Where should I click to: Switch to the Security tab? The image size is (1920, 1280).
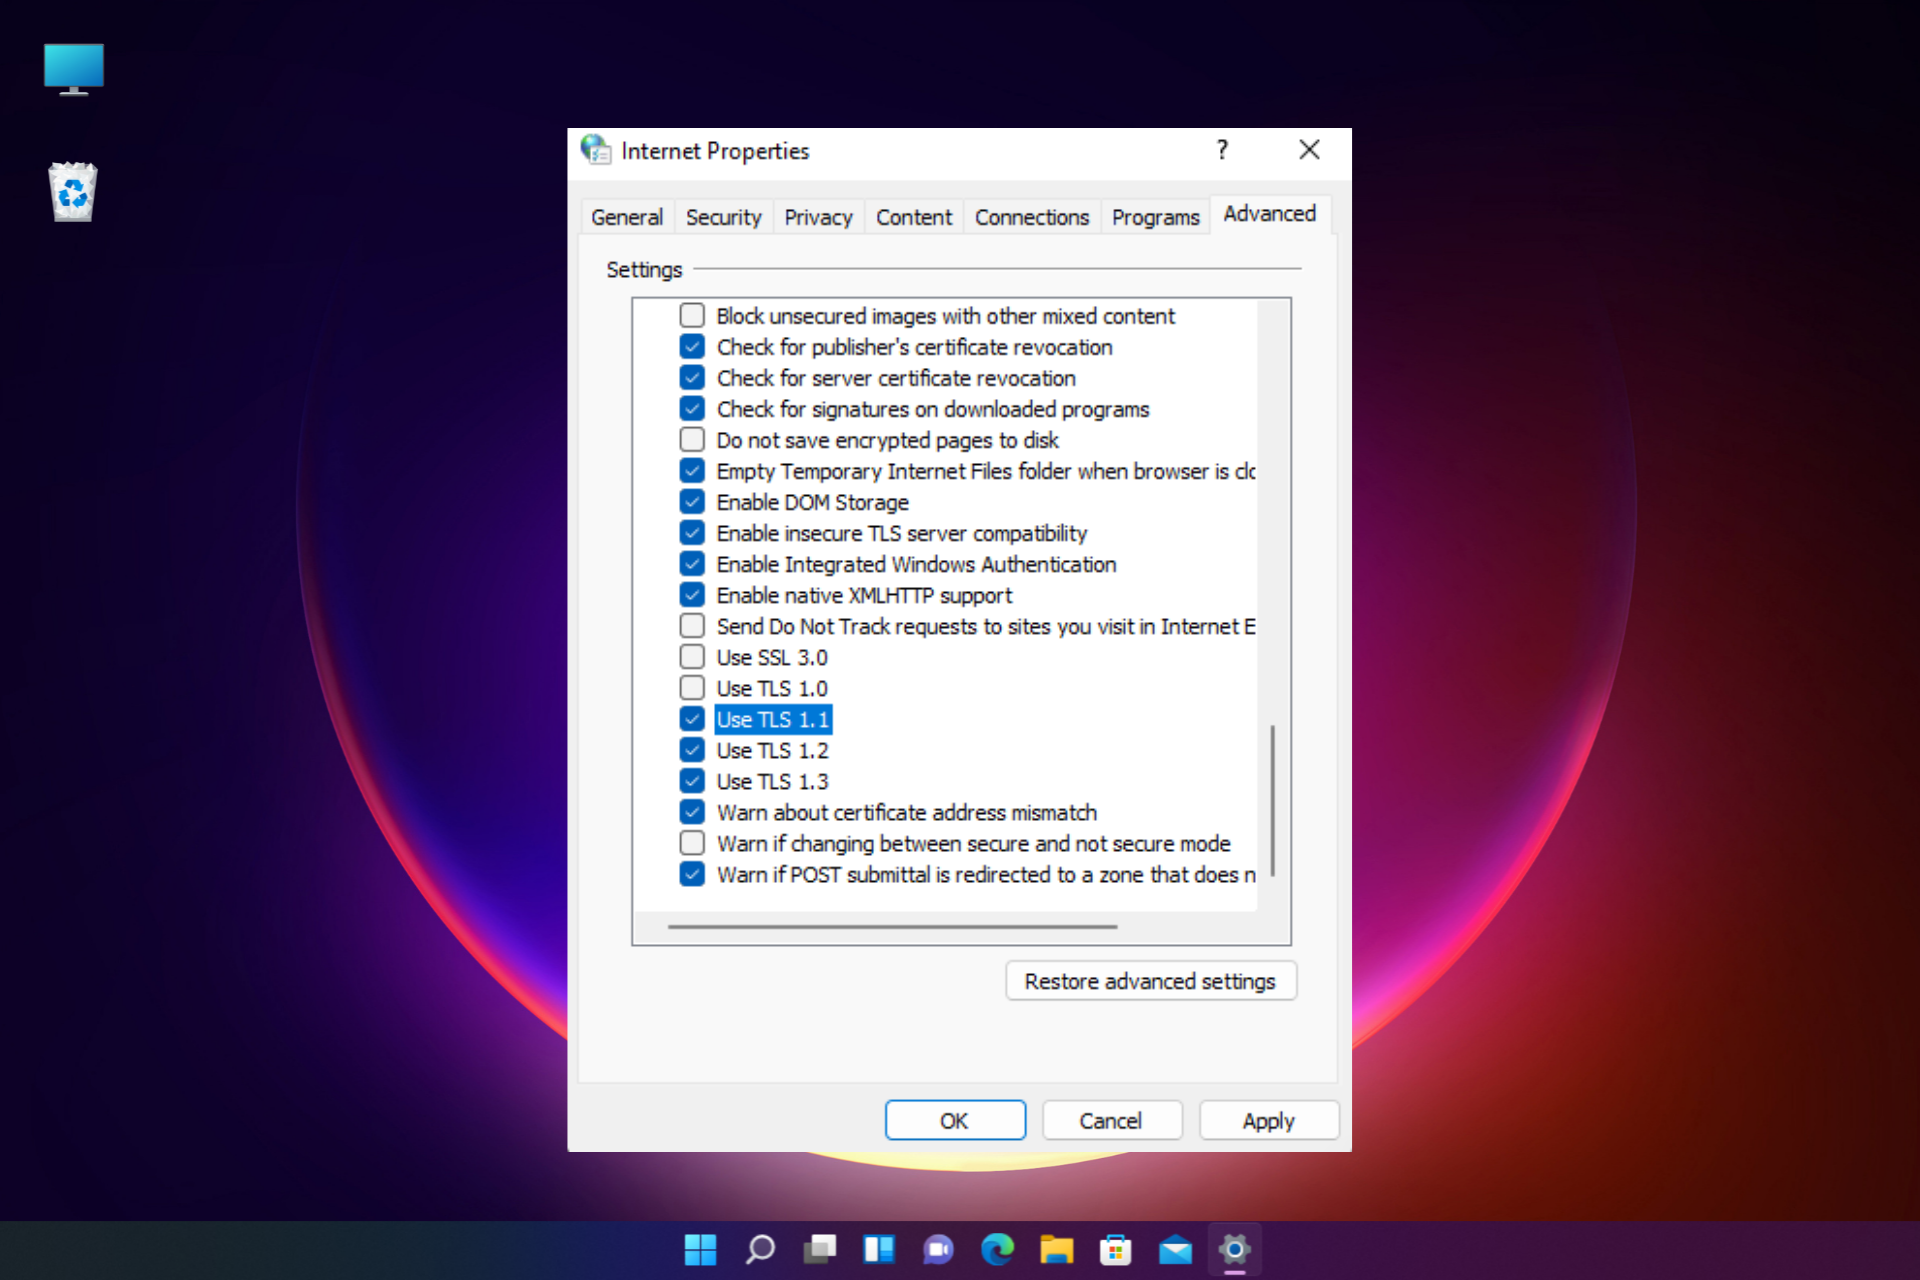[723, 217]
